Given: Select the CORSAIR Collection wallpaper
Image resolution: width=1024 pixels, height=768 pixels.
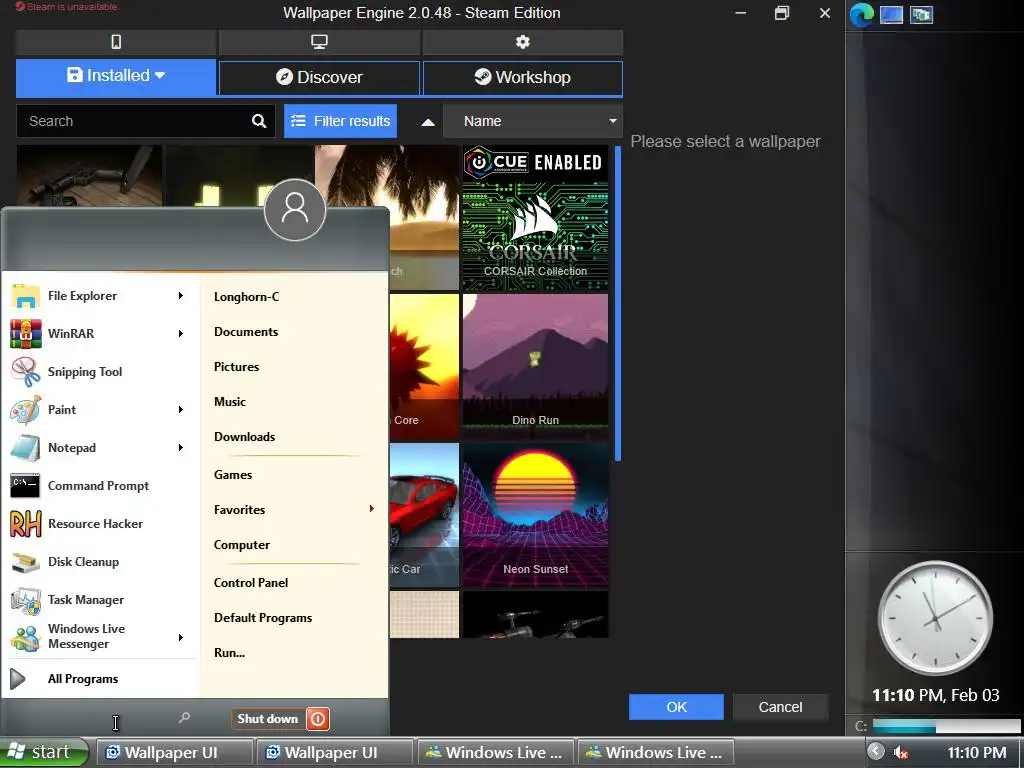Looking at the screenshot, I should 536,217.
